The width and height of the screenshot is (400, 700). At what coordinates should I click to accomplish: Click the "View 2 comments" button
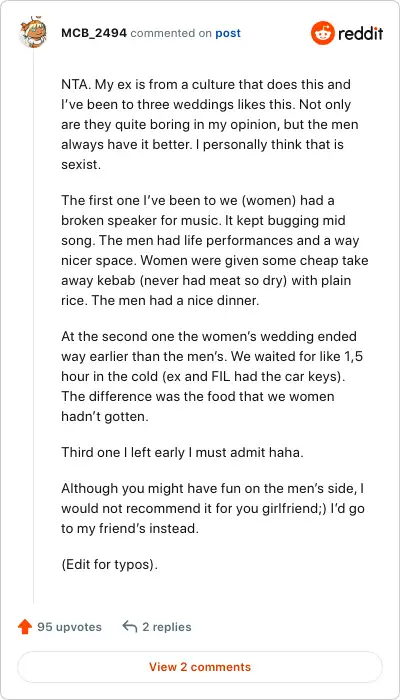click(x=200, y=667)
